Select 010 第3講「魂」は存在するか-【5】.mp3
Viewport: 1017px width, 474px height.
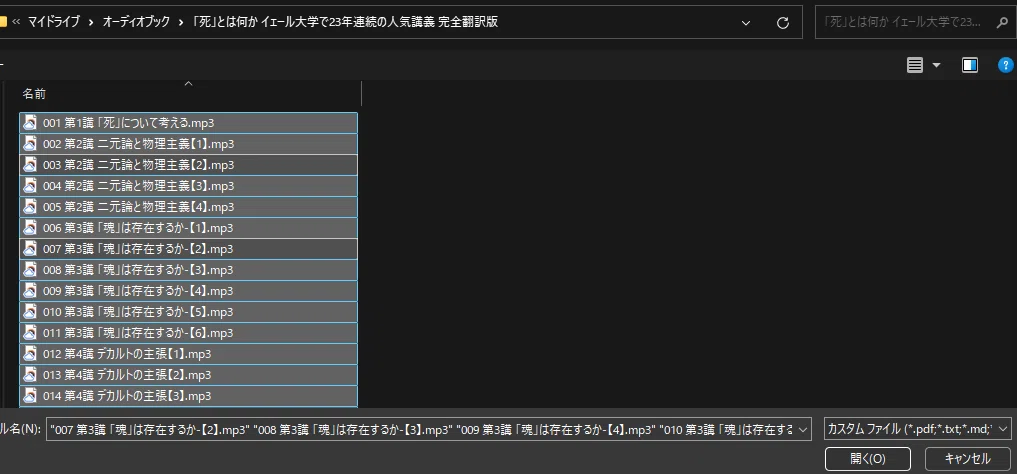click(x=188, y=311)
